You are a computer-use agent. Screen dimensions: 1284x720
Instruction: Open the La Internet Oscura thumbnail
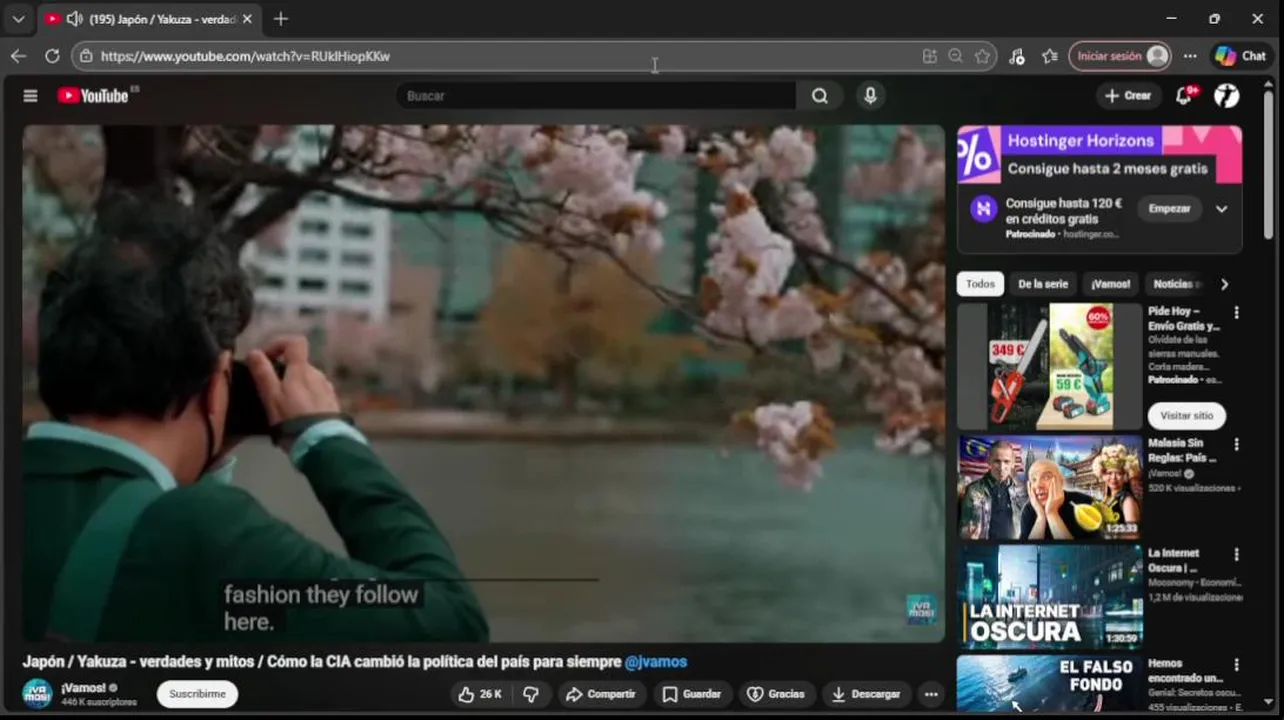click(x=1049, y=597)
